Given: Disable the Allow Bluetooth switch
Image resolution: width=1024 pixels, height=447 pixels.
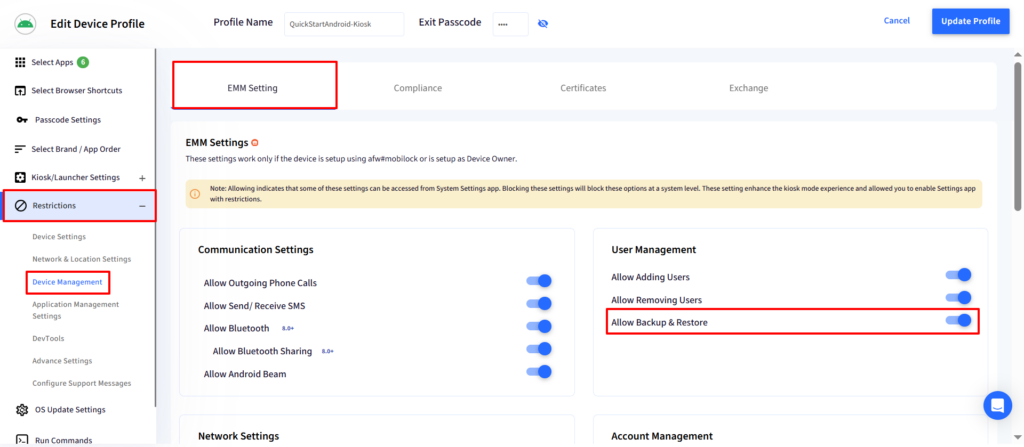Looking at the screenshot, I should tap(539, 326).
